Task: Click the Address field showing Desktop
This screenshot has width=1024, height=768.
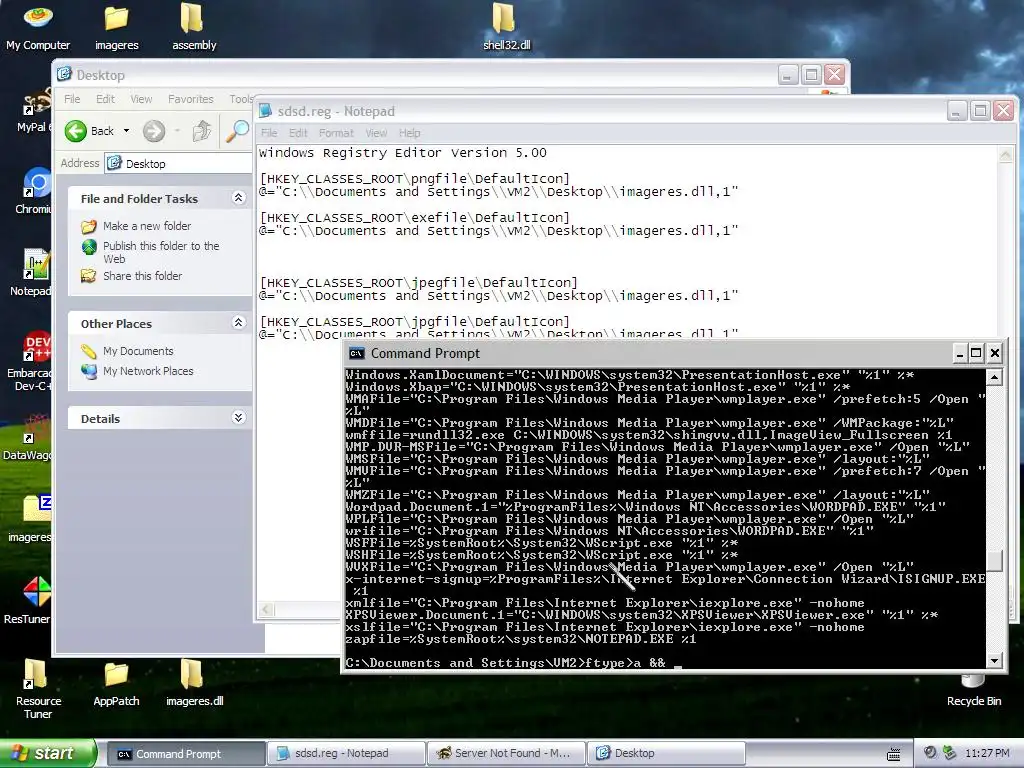Action: pos(179,163)
